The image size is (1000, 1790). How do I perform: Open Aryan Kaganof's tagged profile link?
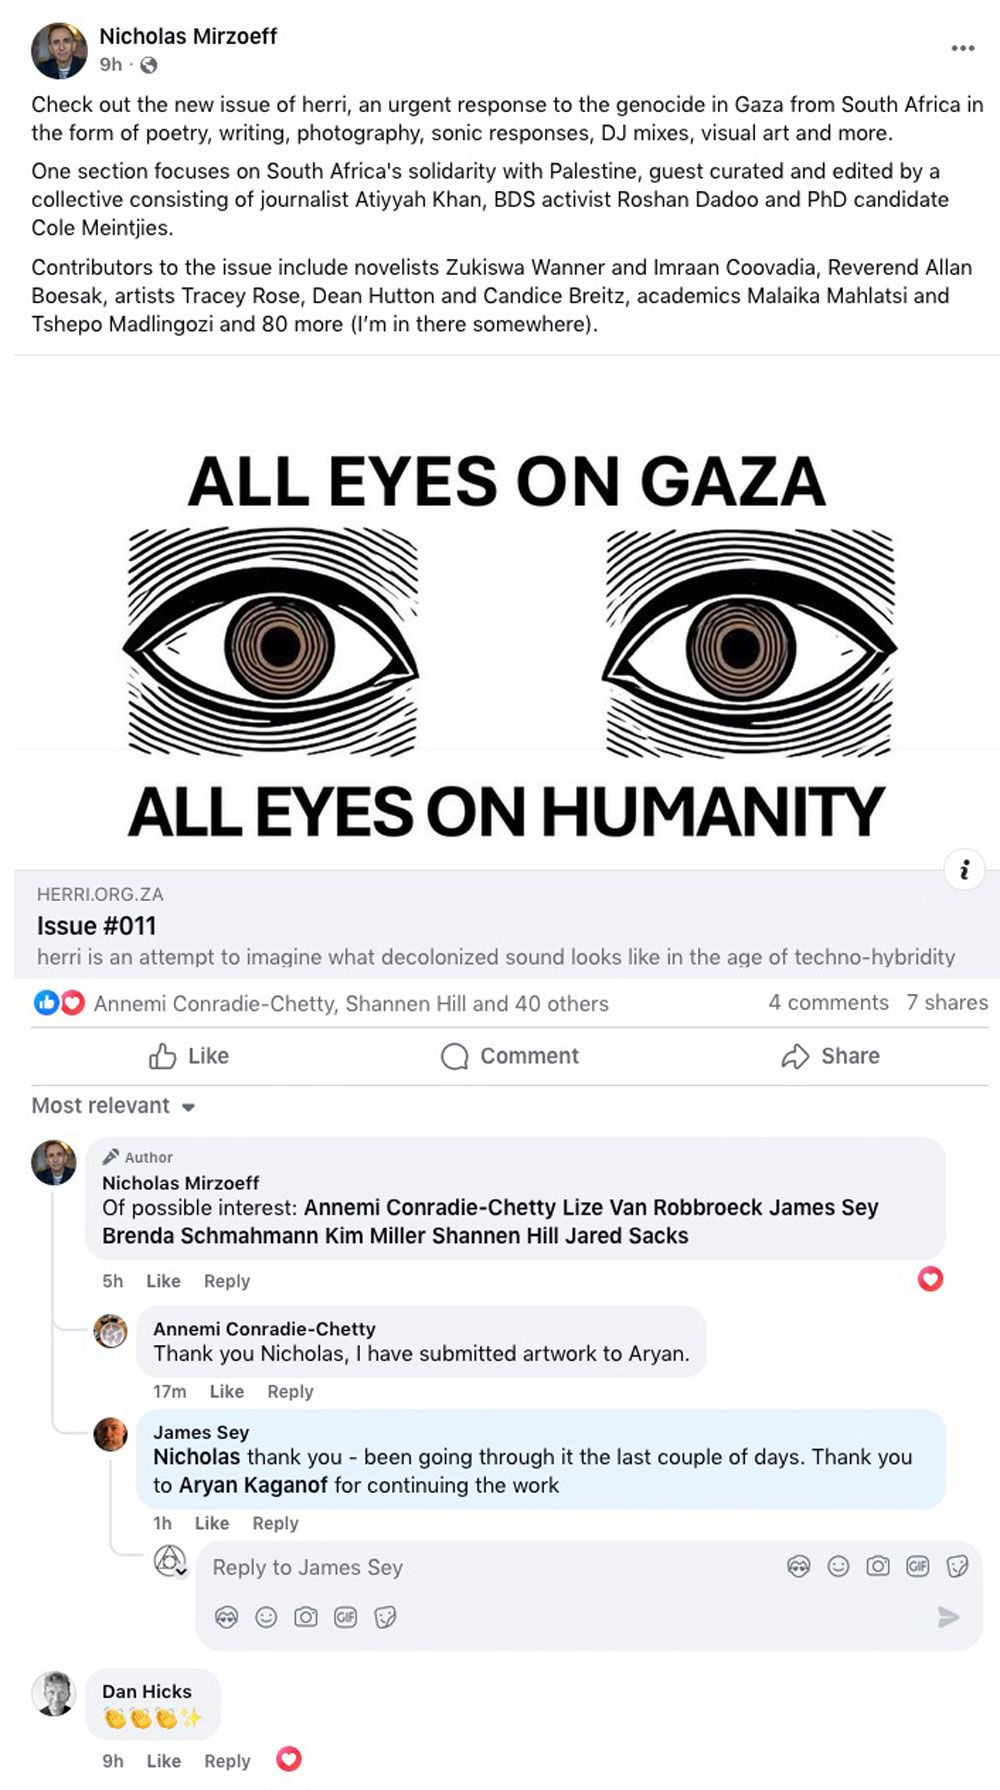coord(253,1485)
